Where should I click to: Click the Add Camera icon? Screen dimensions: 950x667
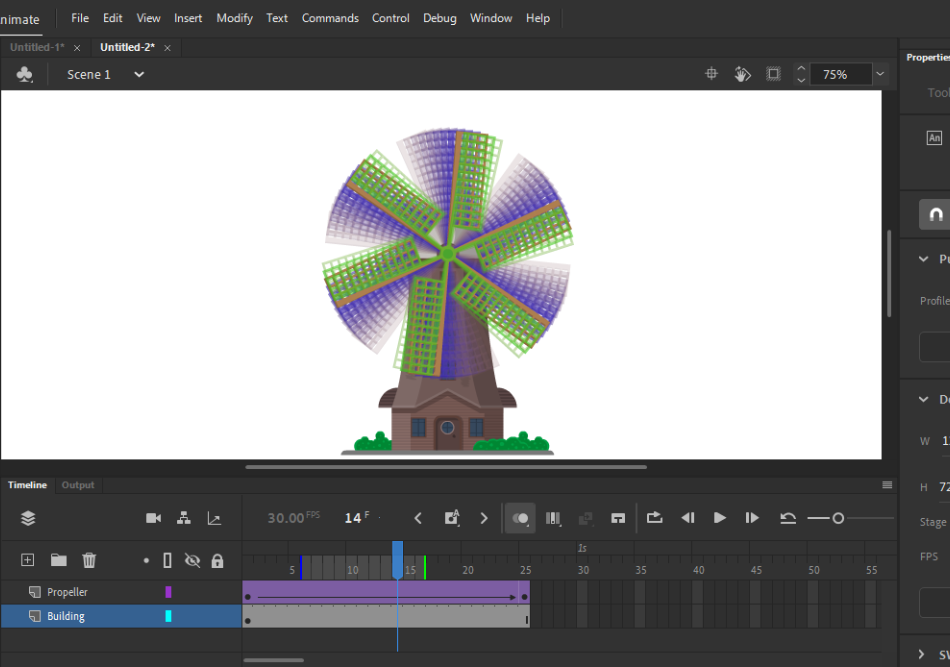153,519
